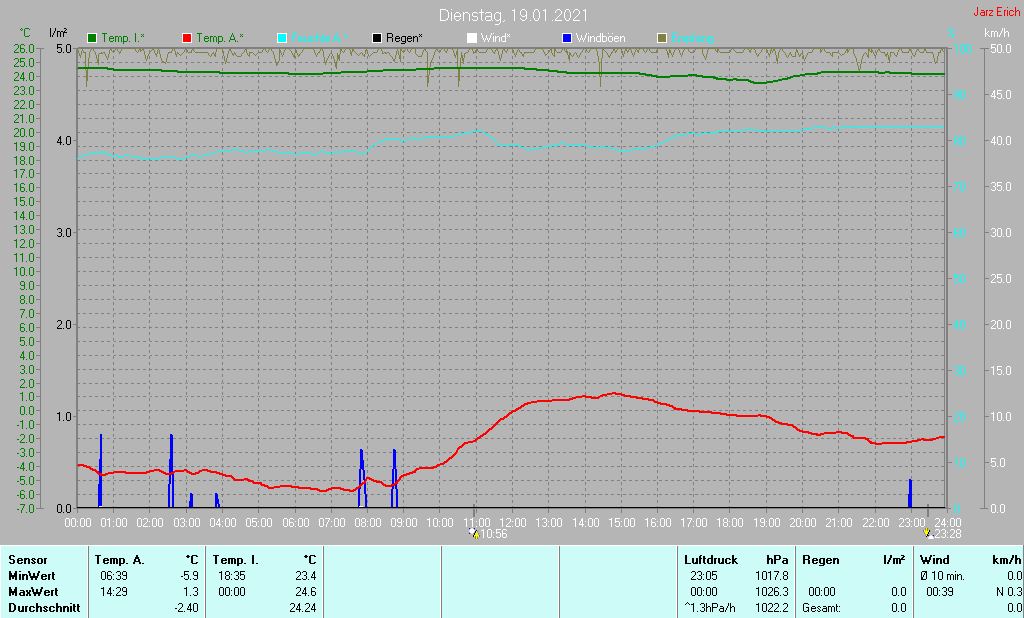Click the green Temp. I. legend swatch
1024x618 pixels.
92,39
